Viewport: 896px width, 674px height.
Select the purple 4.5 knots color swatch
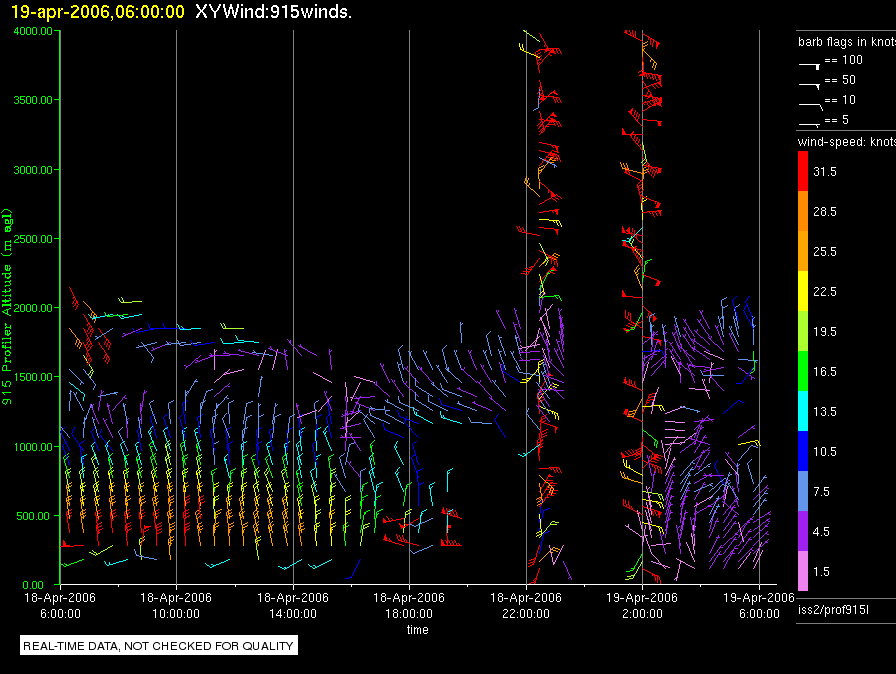[802, 531]
